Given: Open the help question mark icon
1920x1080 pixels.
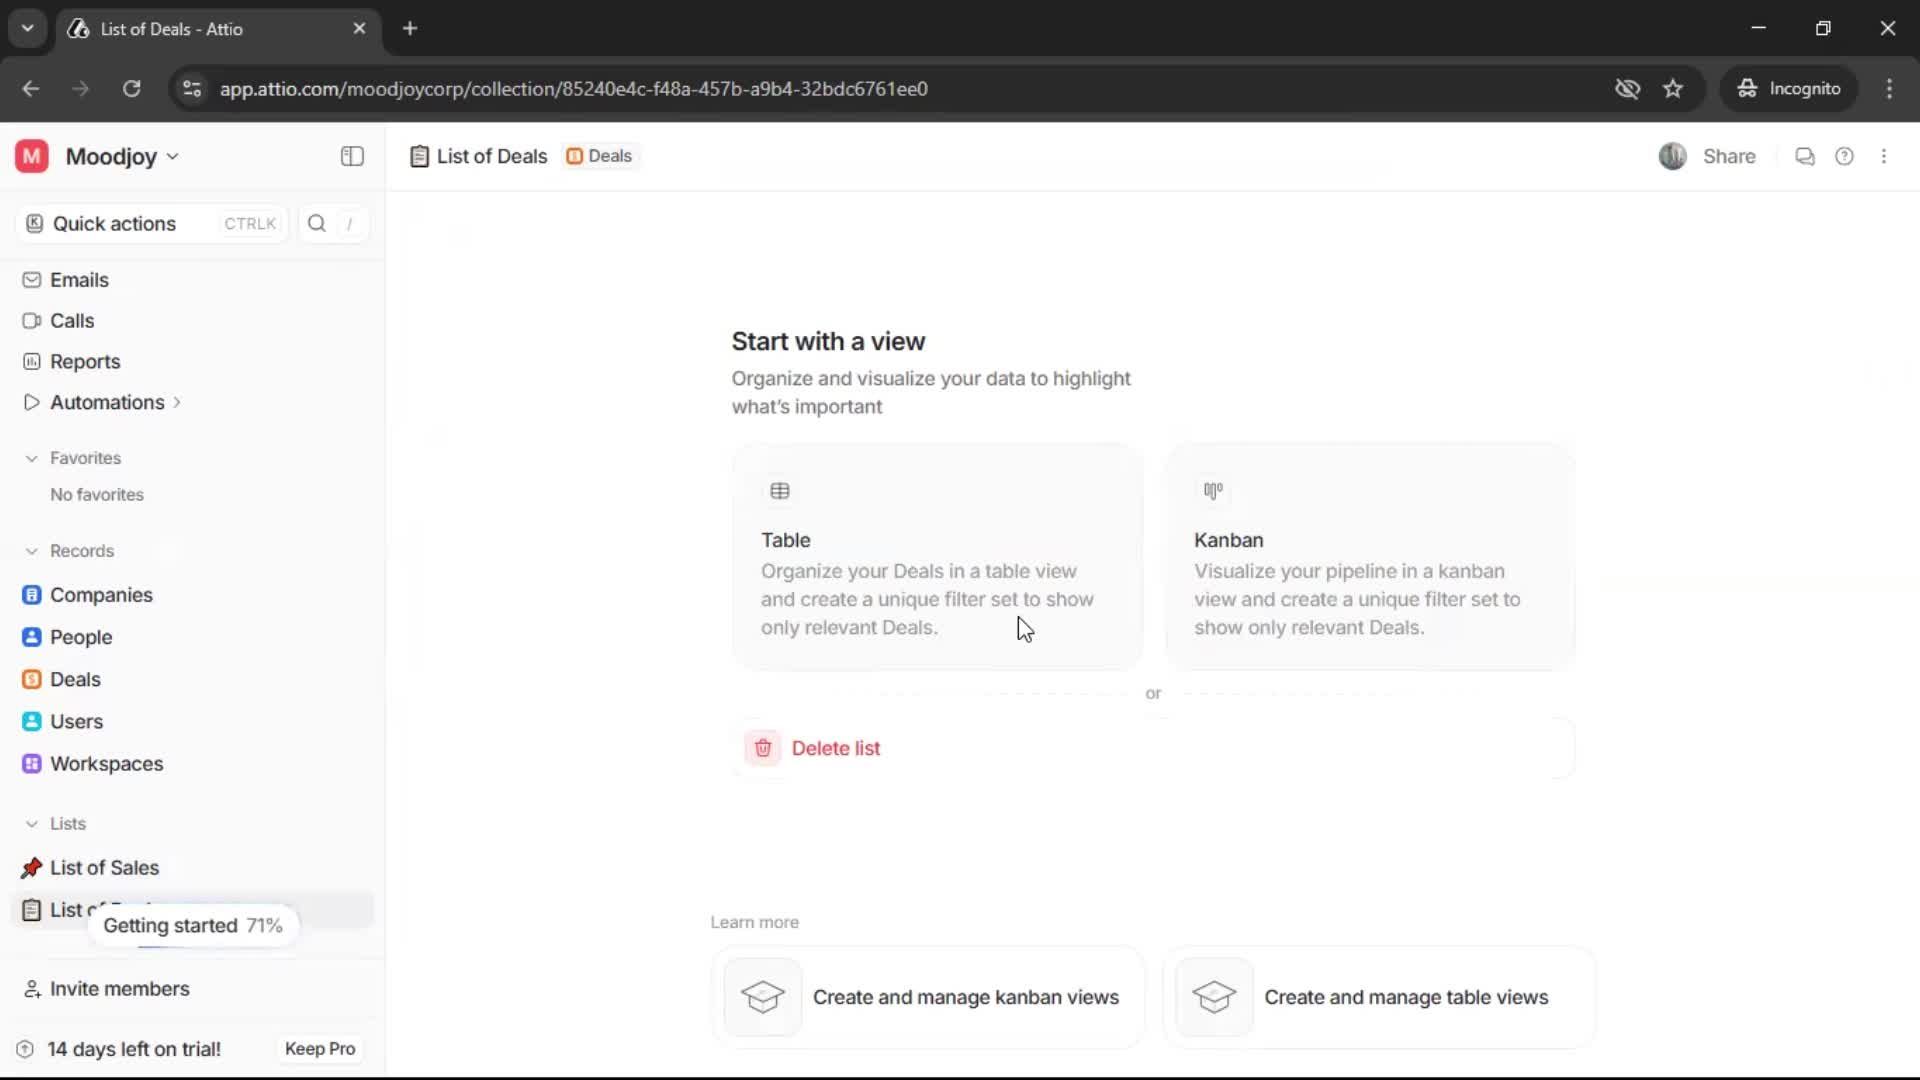Looking at the screenshot, I should point(1845,156).
